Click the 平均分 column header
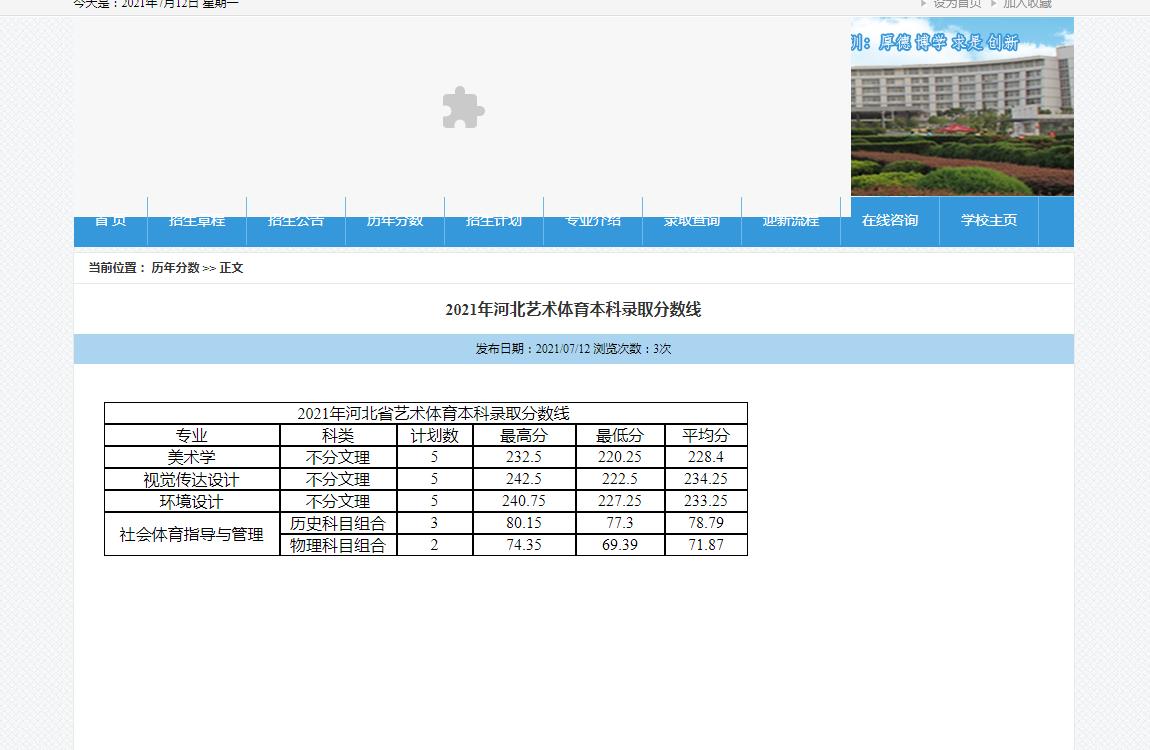The image size is (1150, 750). [706, 435]
